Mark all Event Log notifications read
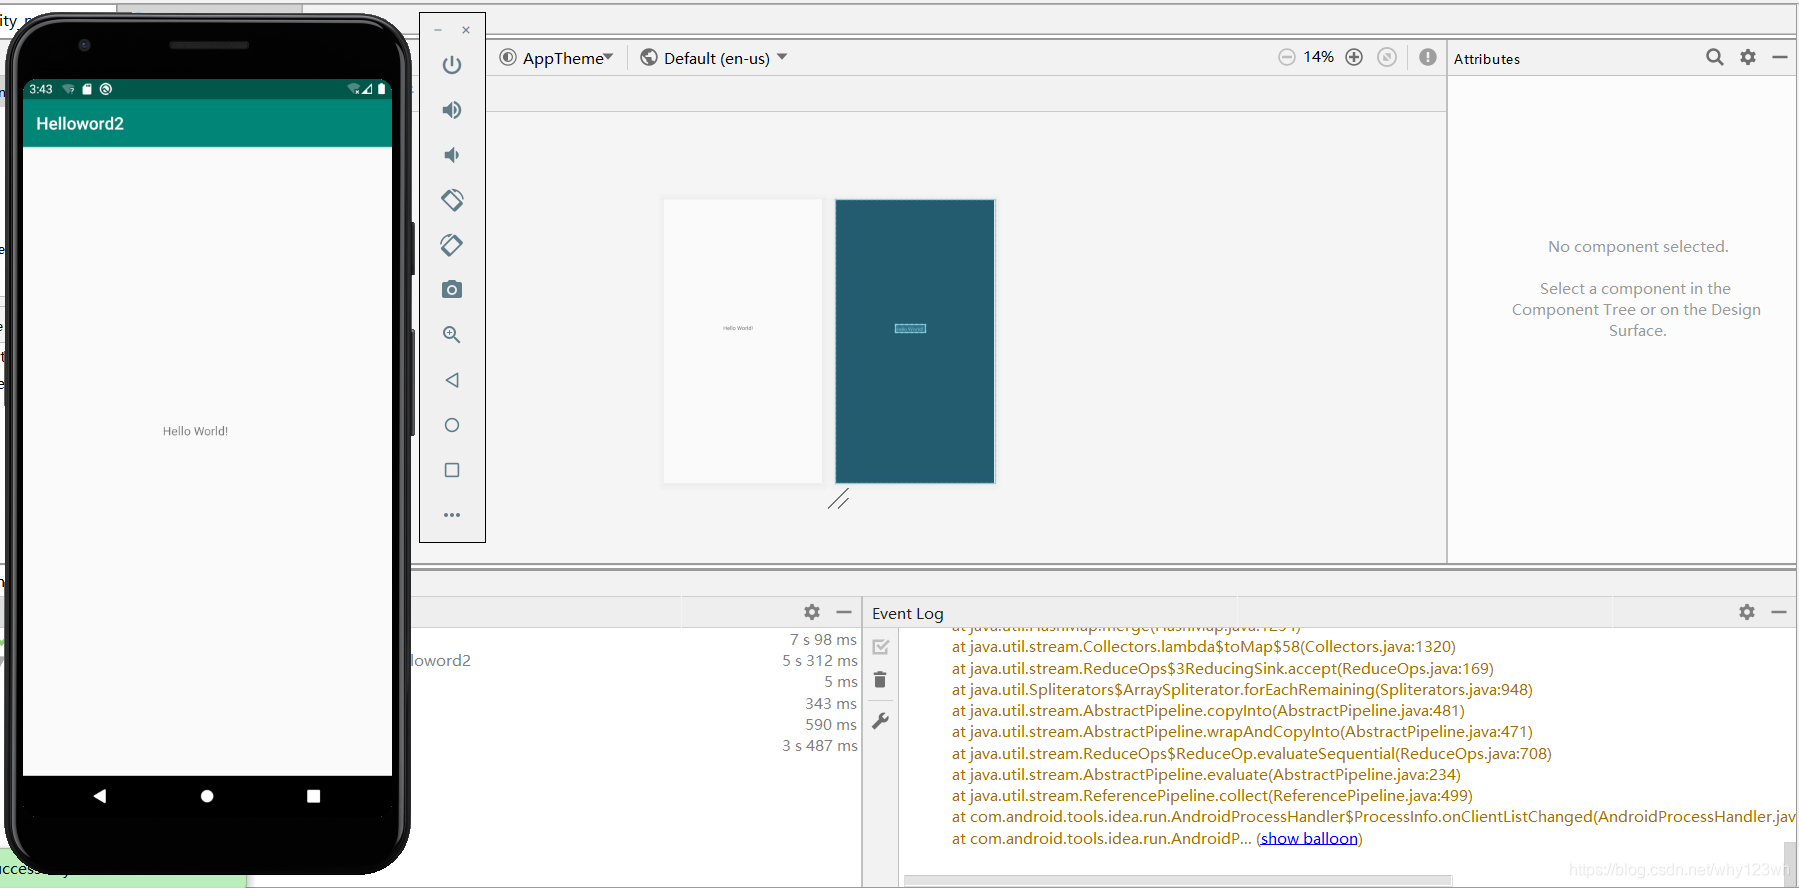The height and width of the screenshot is (888, 1799). [880, 647]
